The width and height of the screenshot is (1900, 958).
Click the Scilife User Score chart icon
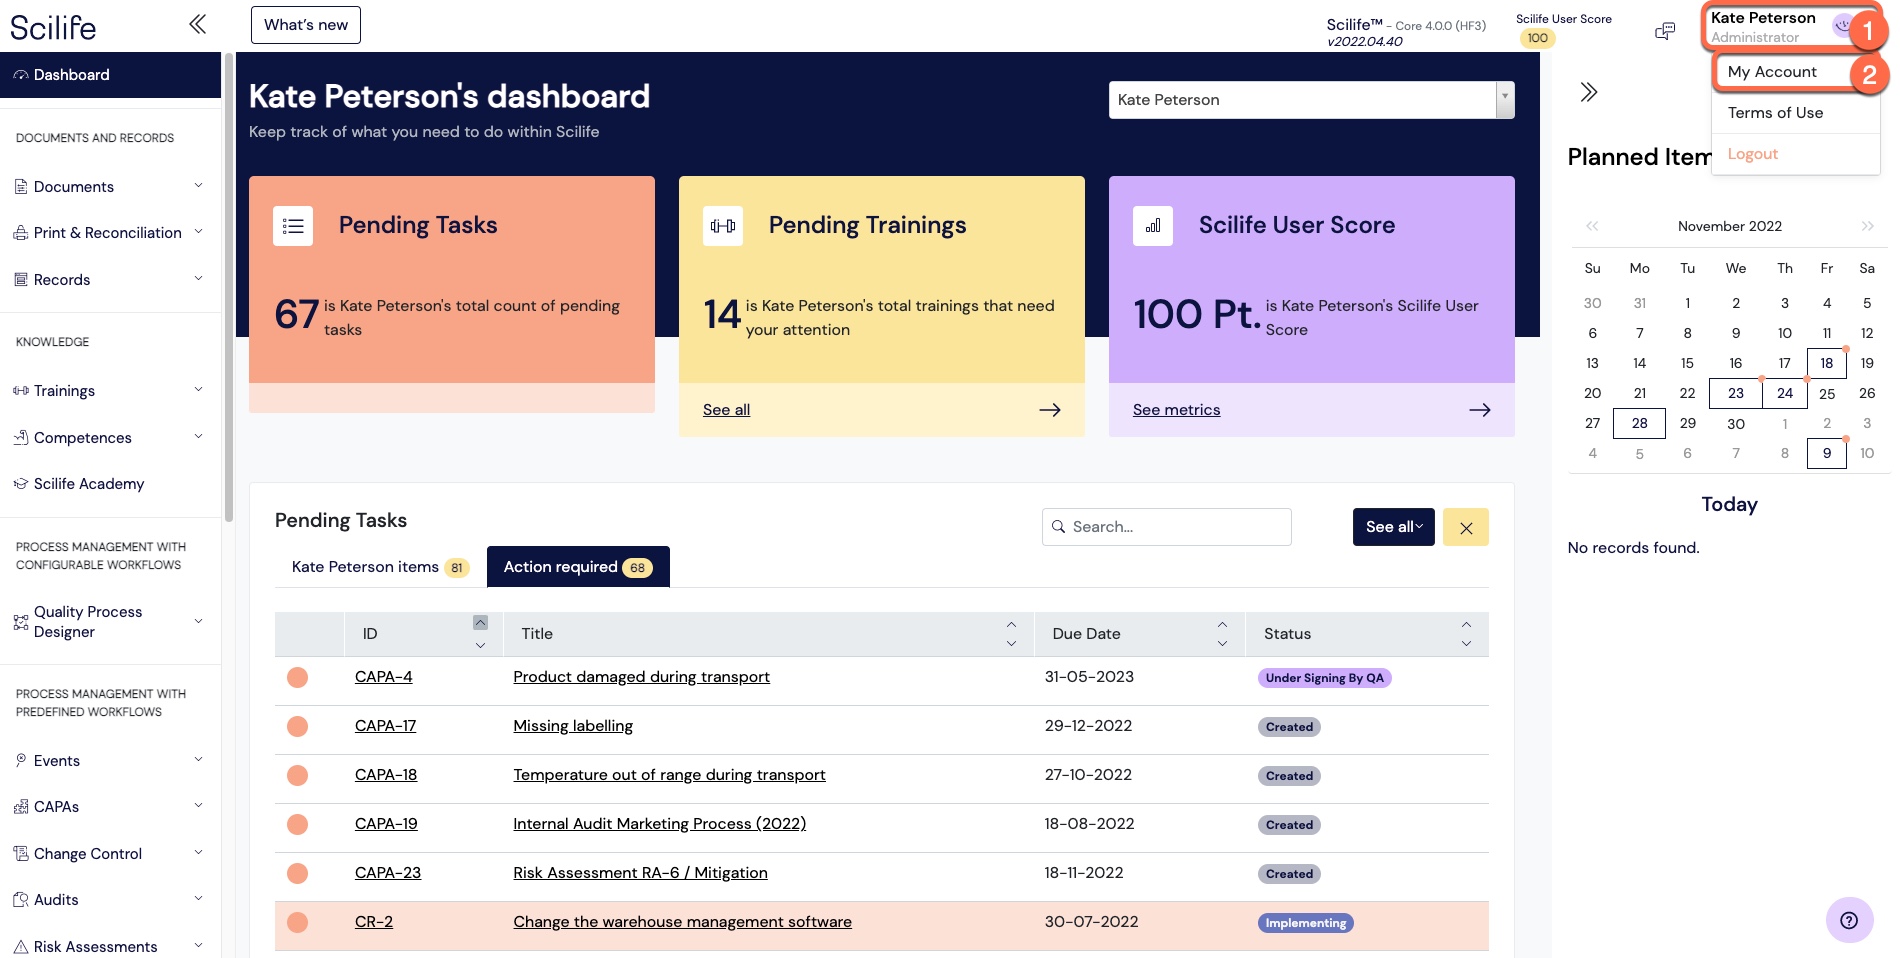1153,226
